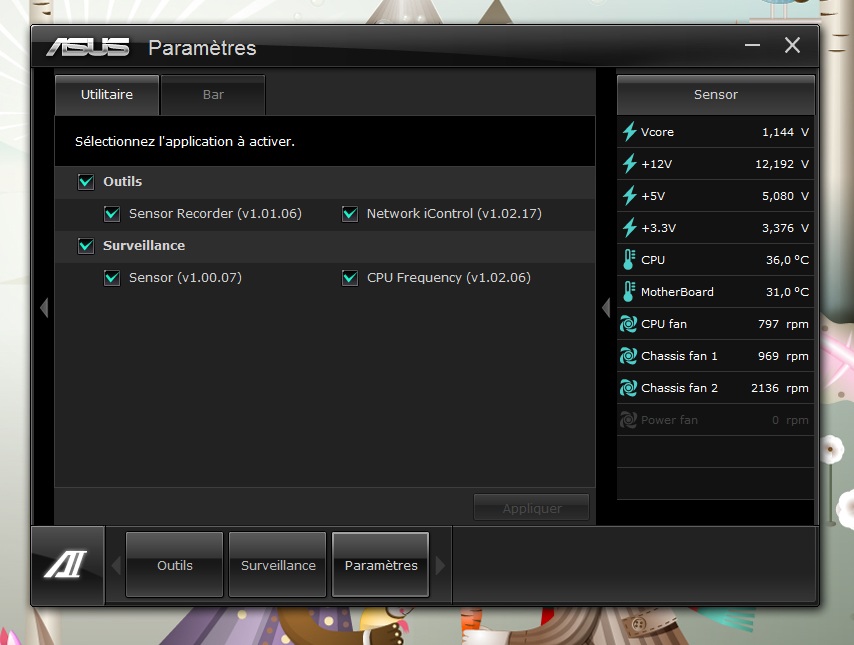Click the CPU fan icon

[629, 324]
